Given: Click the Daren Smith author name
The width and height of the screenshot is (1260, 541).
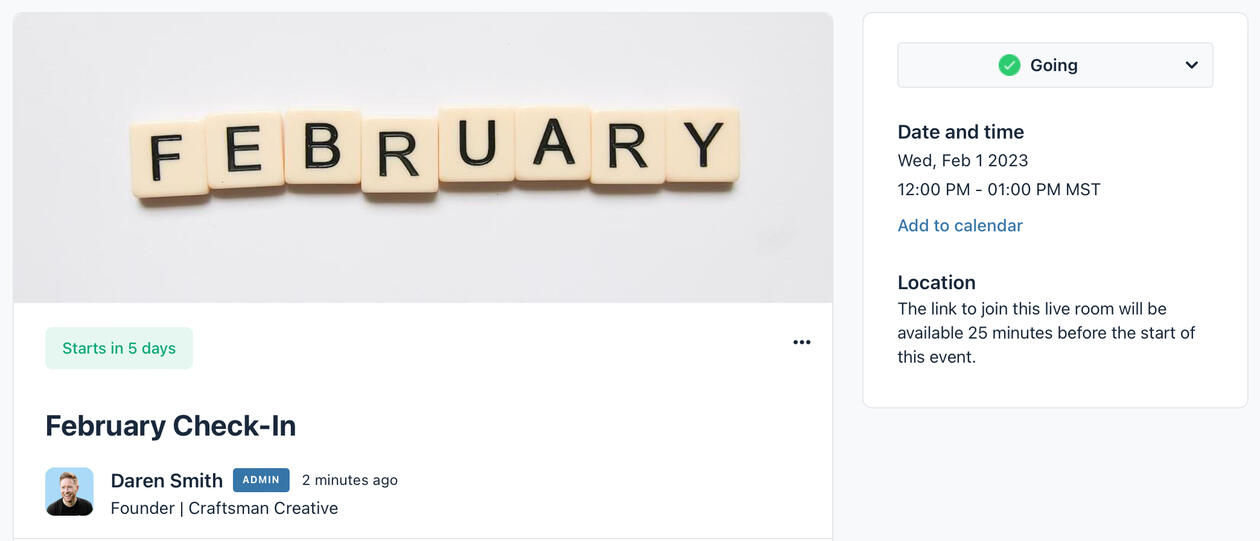Looking at the screenshot, I should tap(166, 480).
